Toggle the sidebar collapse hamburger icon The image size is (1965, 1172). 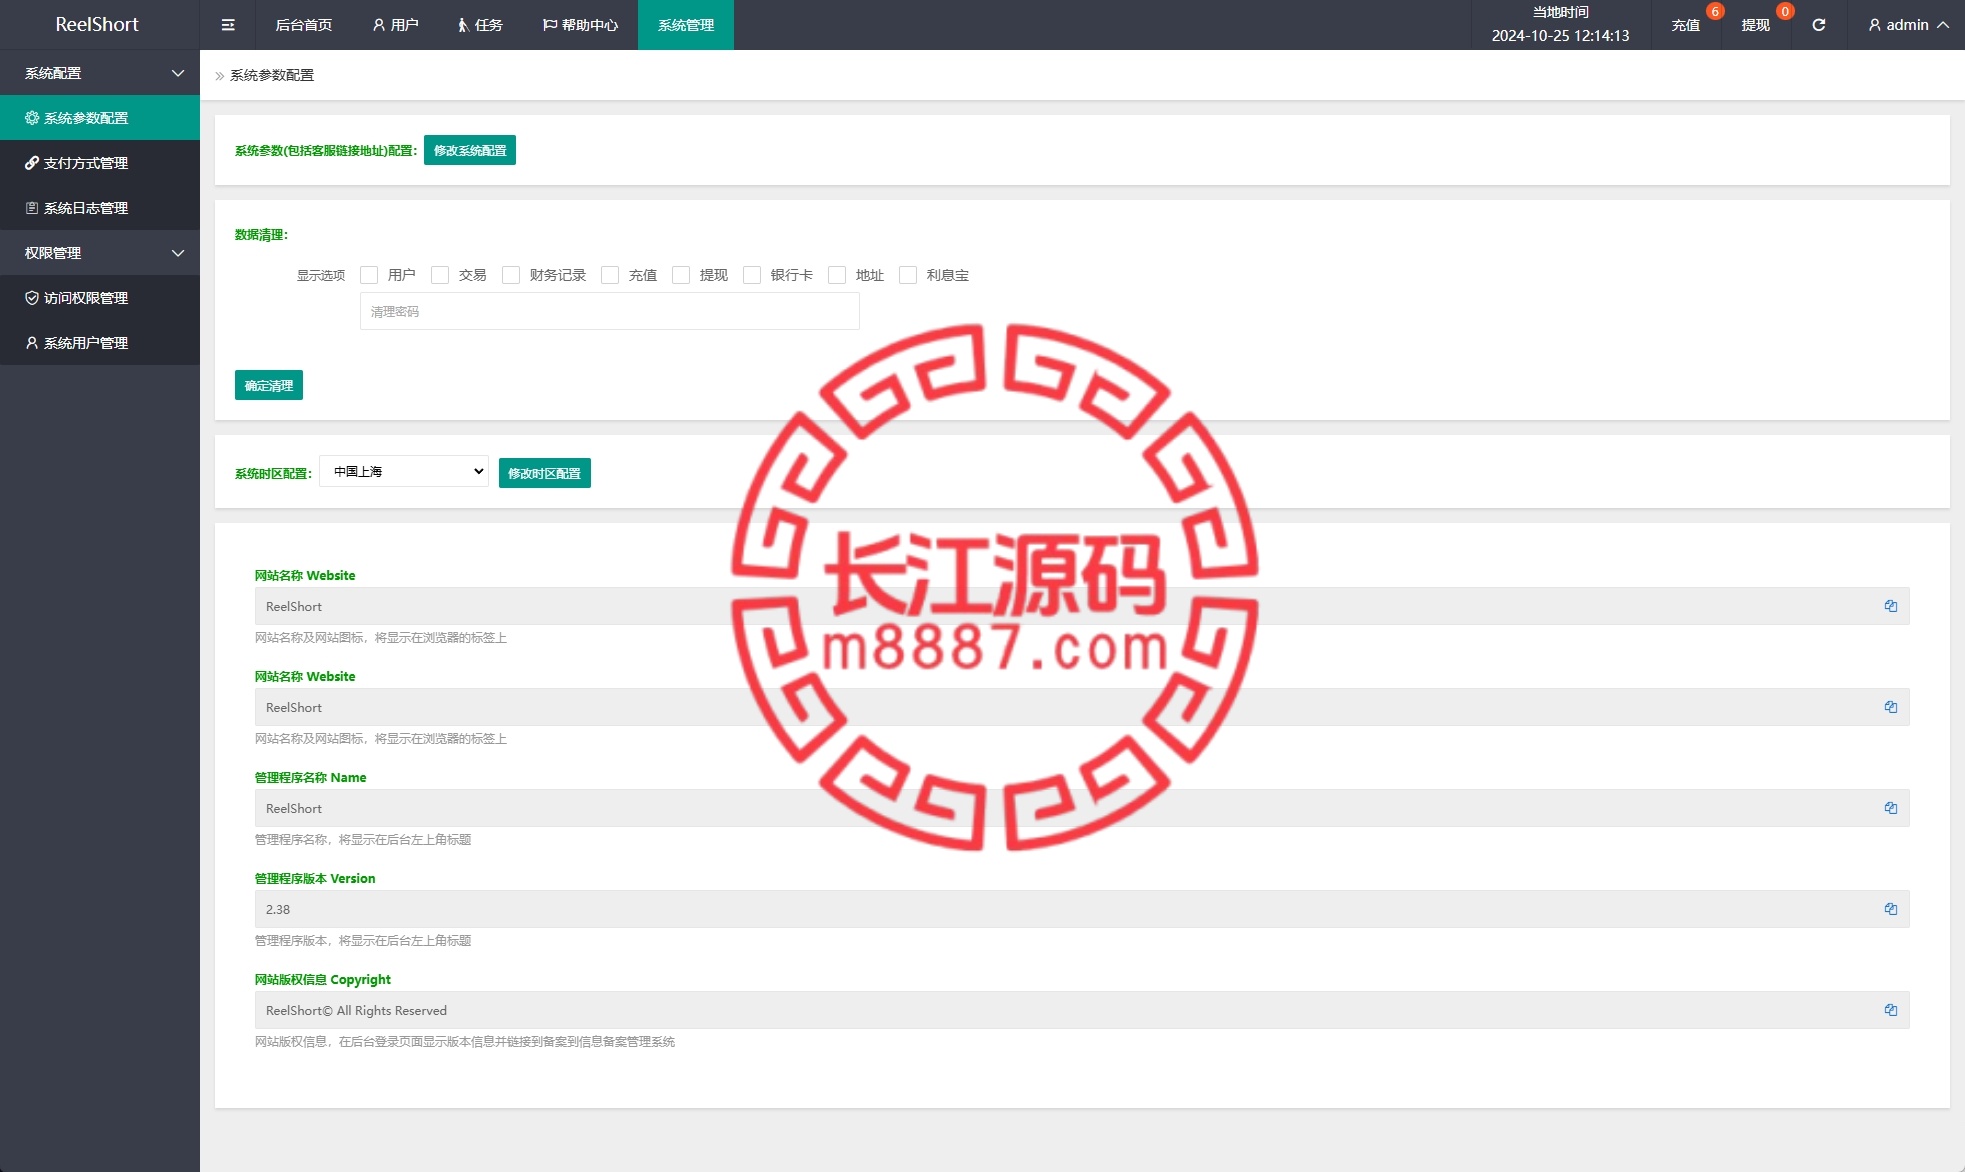[x=228, y=25]
